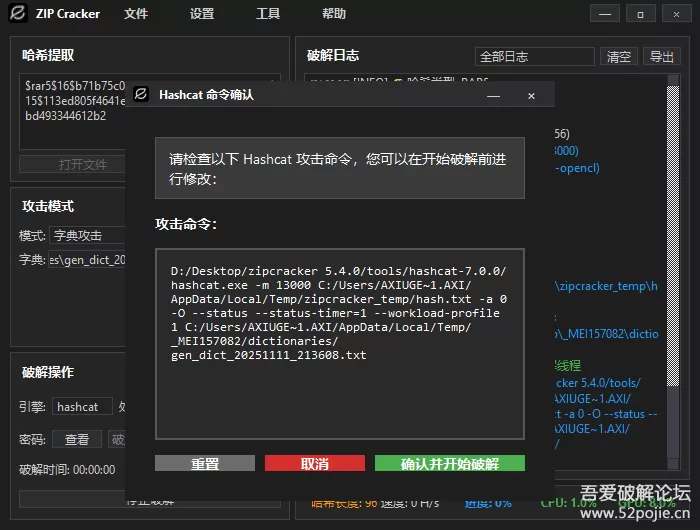Maximize the ZIP Cracker main window

[x=641, y=14]
